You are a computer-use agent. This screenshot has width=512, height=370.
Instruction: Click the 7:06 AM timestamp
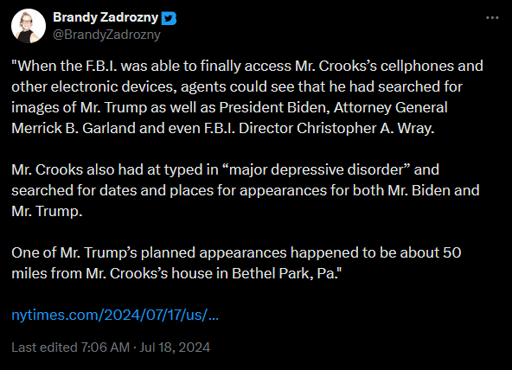(x=105, y=347)
